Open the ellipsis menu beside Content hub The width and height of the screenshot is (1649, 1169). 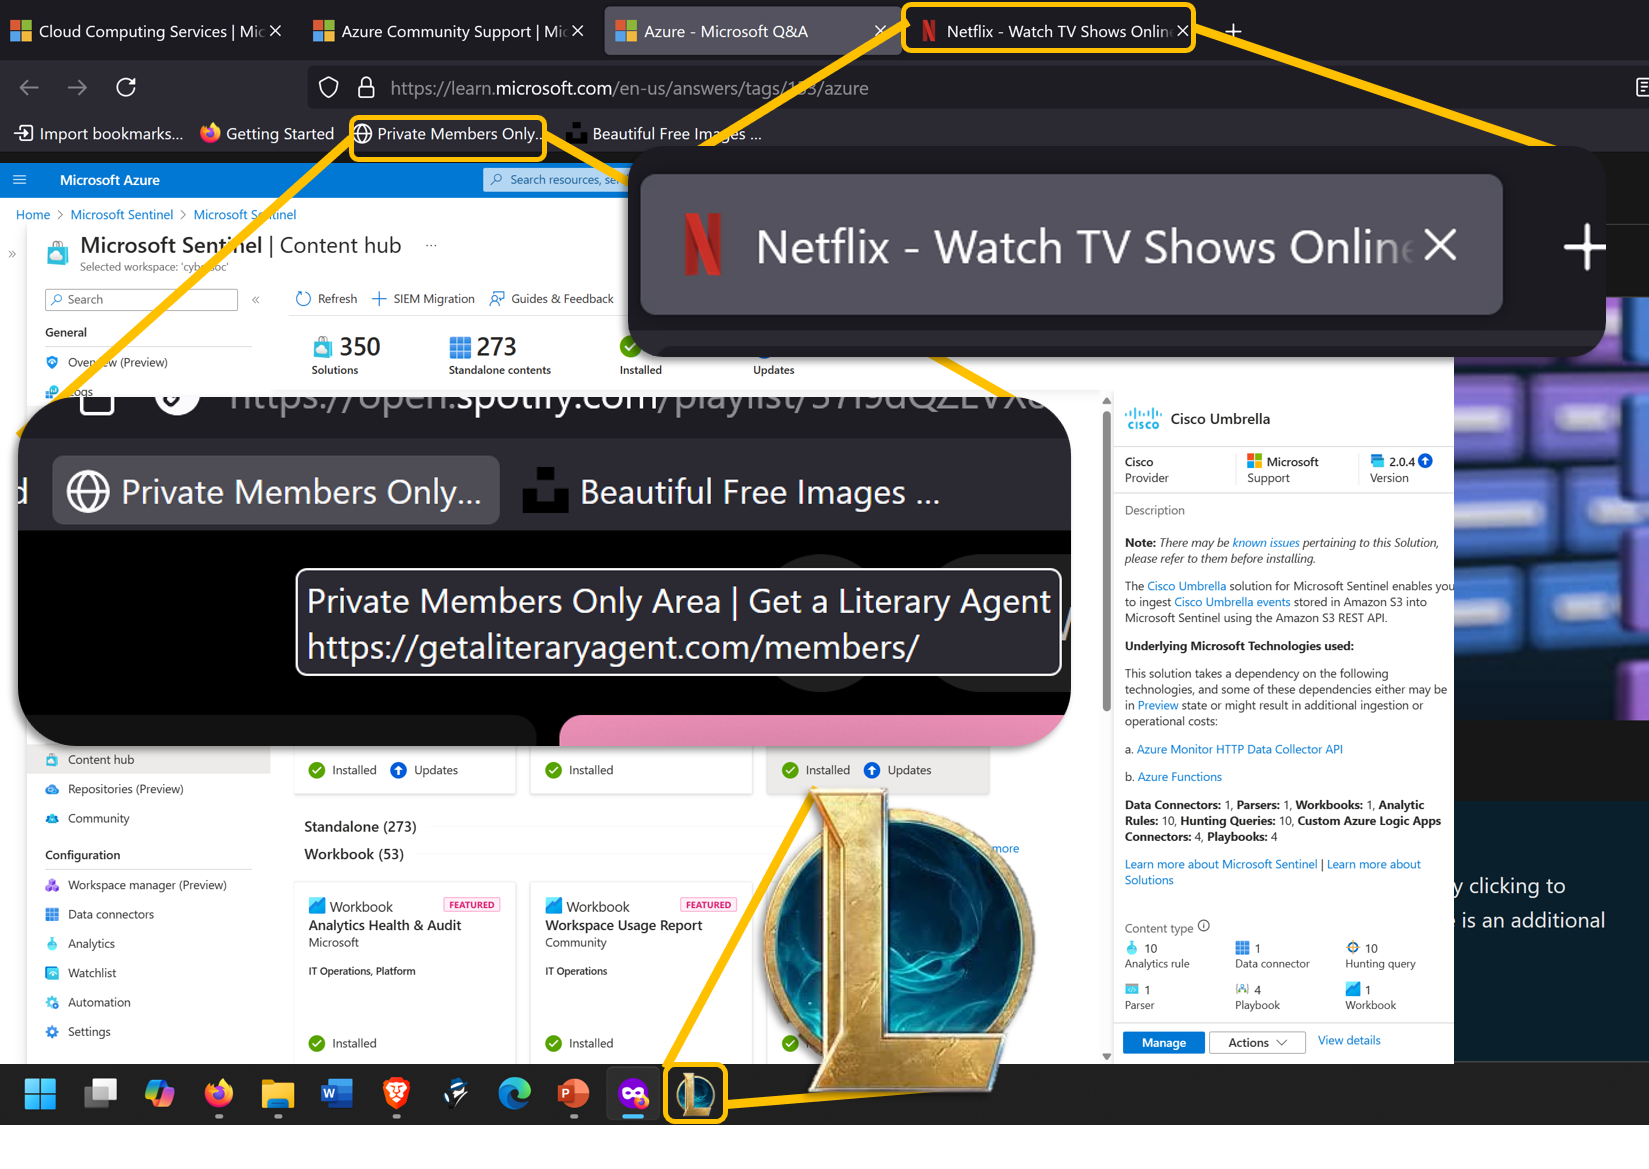431,245
